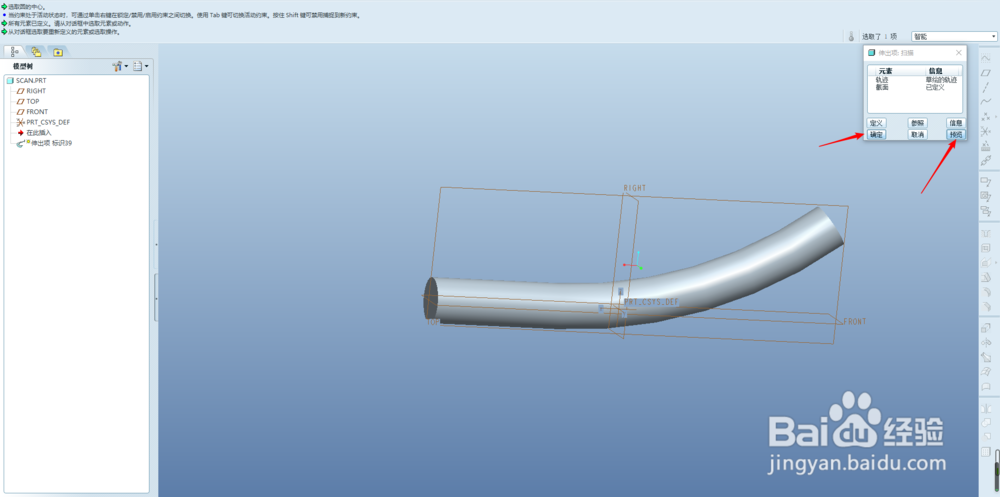This screenshot has height=497, width=1000.
Task: Open the model tree Show dropdown
Action: click(141, 66)
